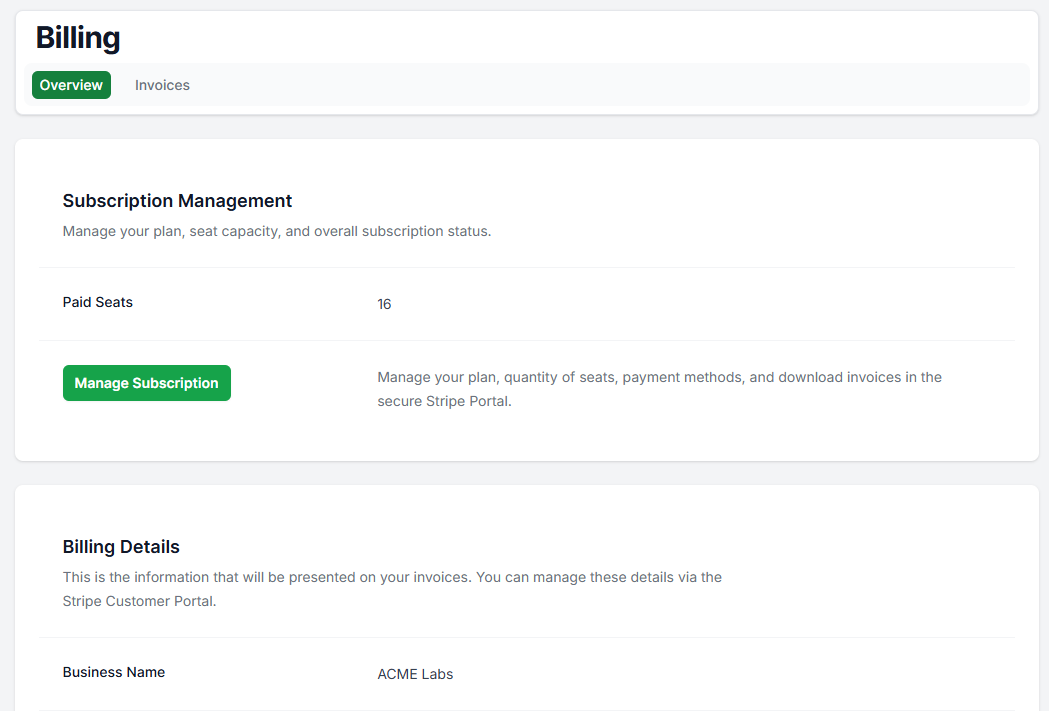The width and height of the screenshot is (1049, 711).
Task: Click empty tab bar area right of Invoices
Action: click(x=600, y=85)
